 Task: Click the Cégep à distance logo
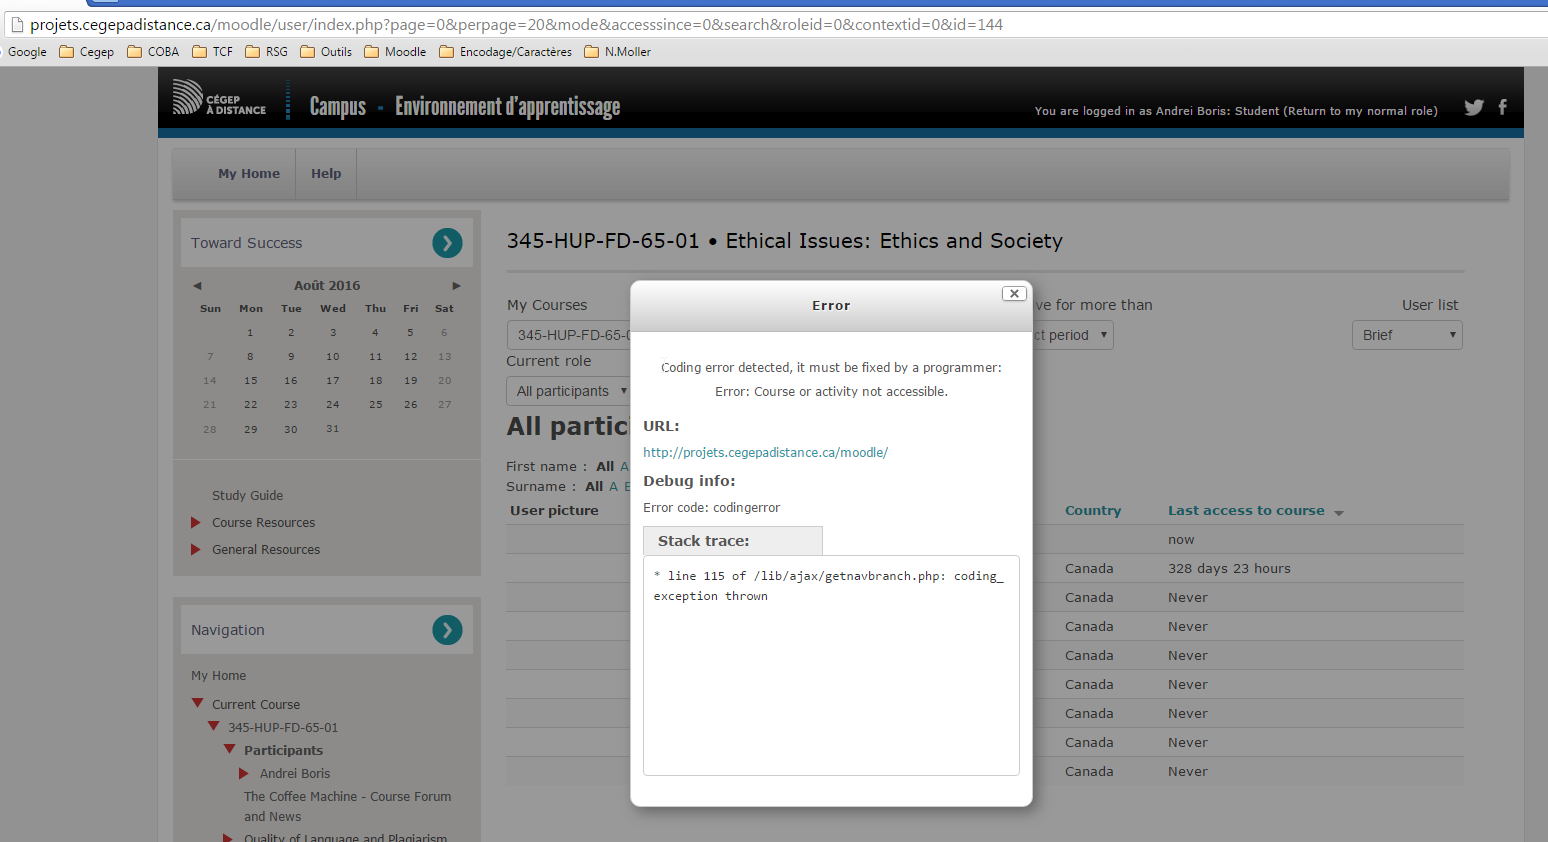point(220,98)
